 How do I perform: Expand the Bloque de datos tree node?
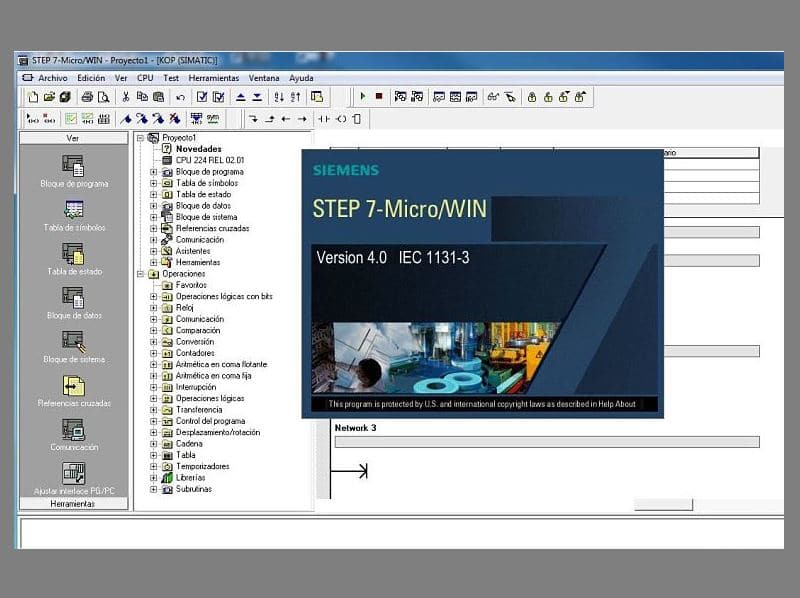(153, 206)
